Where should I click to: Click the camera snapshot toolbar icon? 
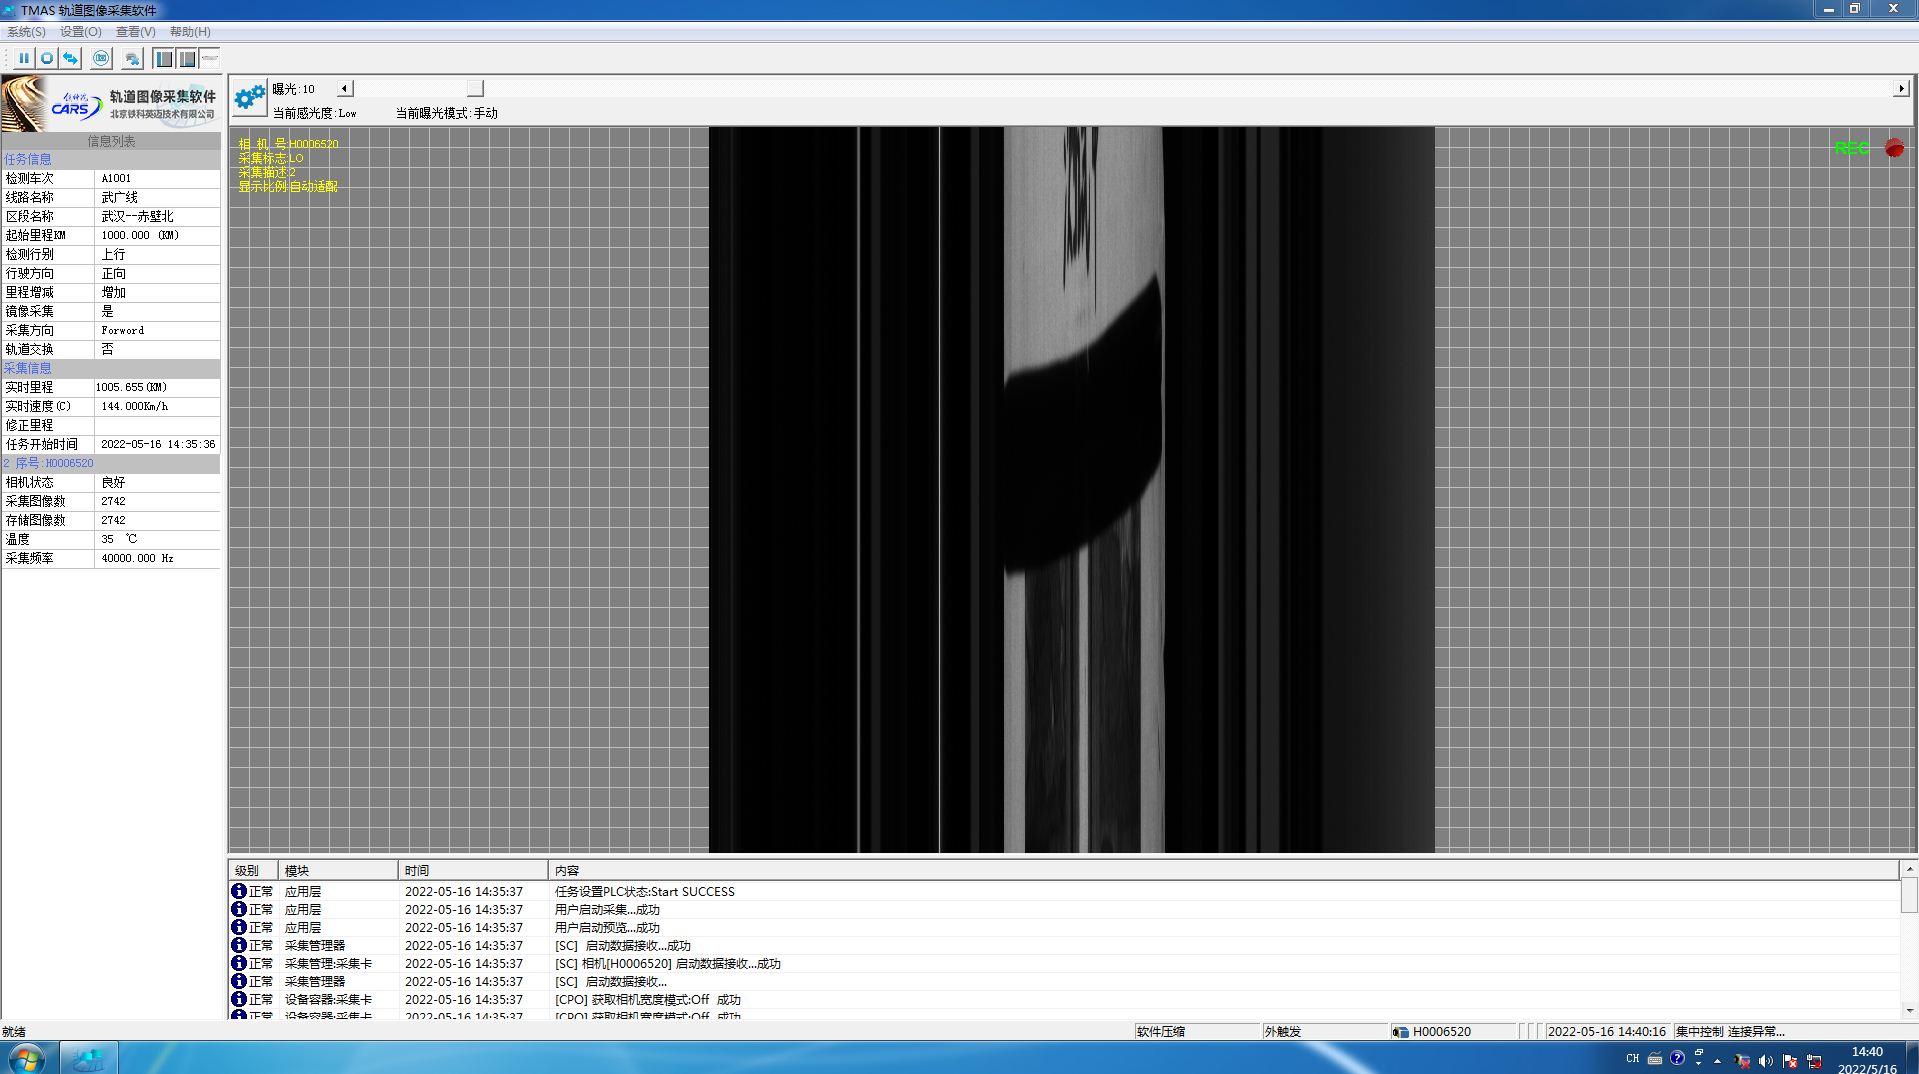(x=101, y=59)
